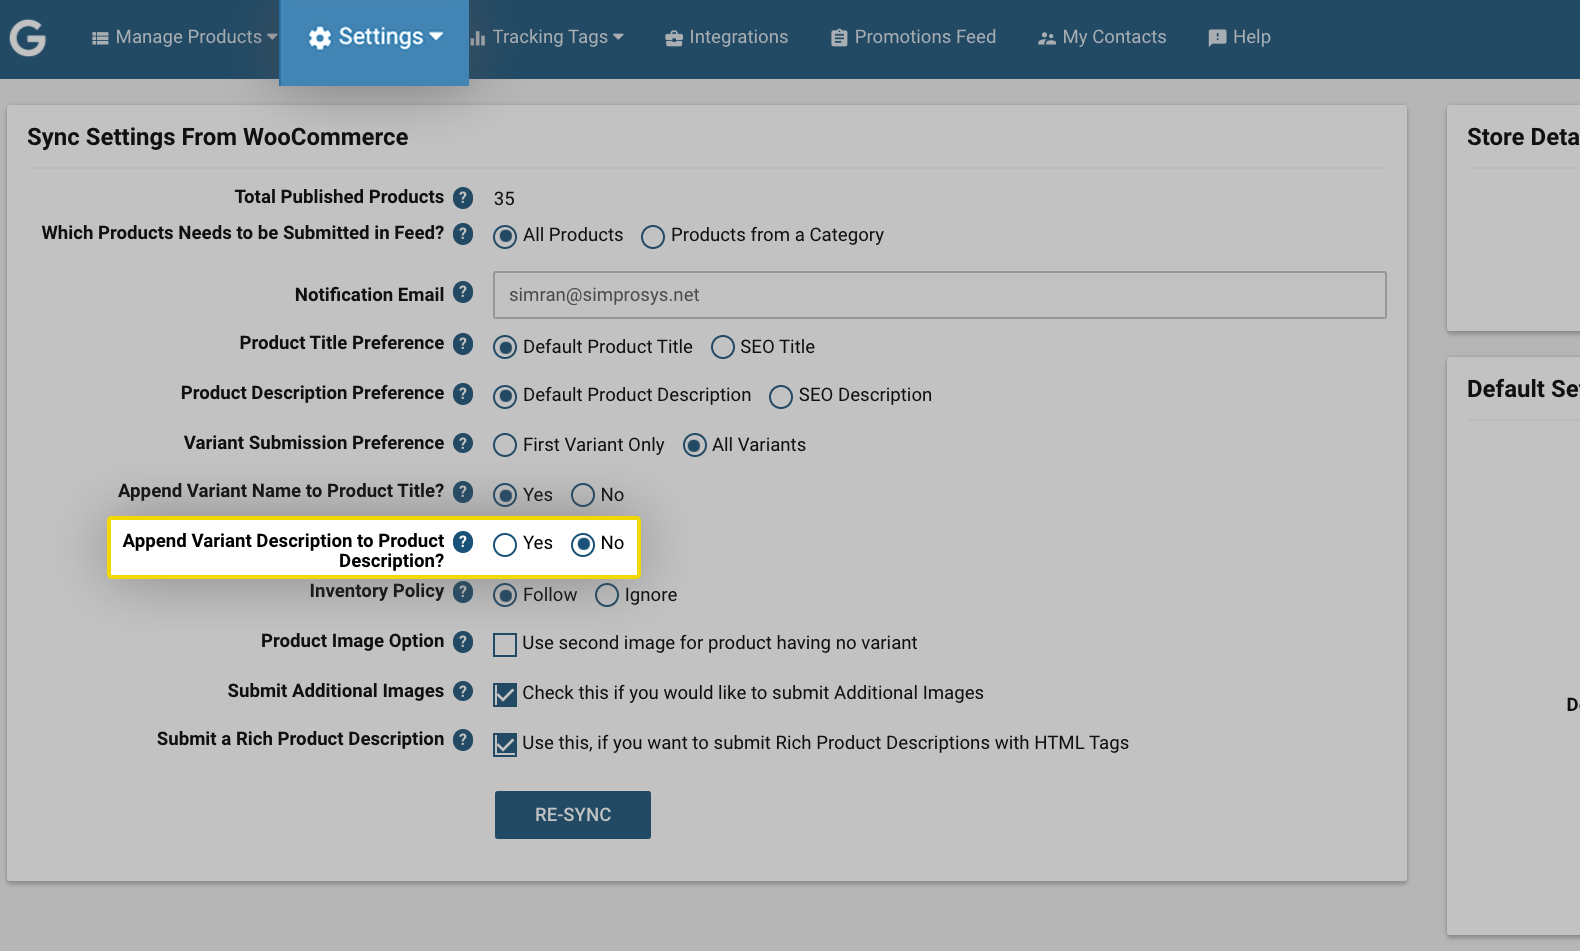
Task: Select No for Append Variant Description
Action: [x=583, y=544]
